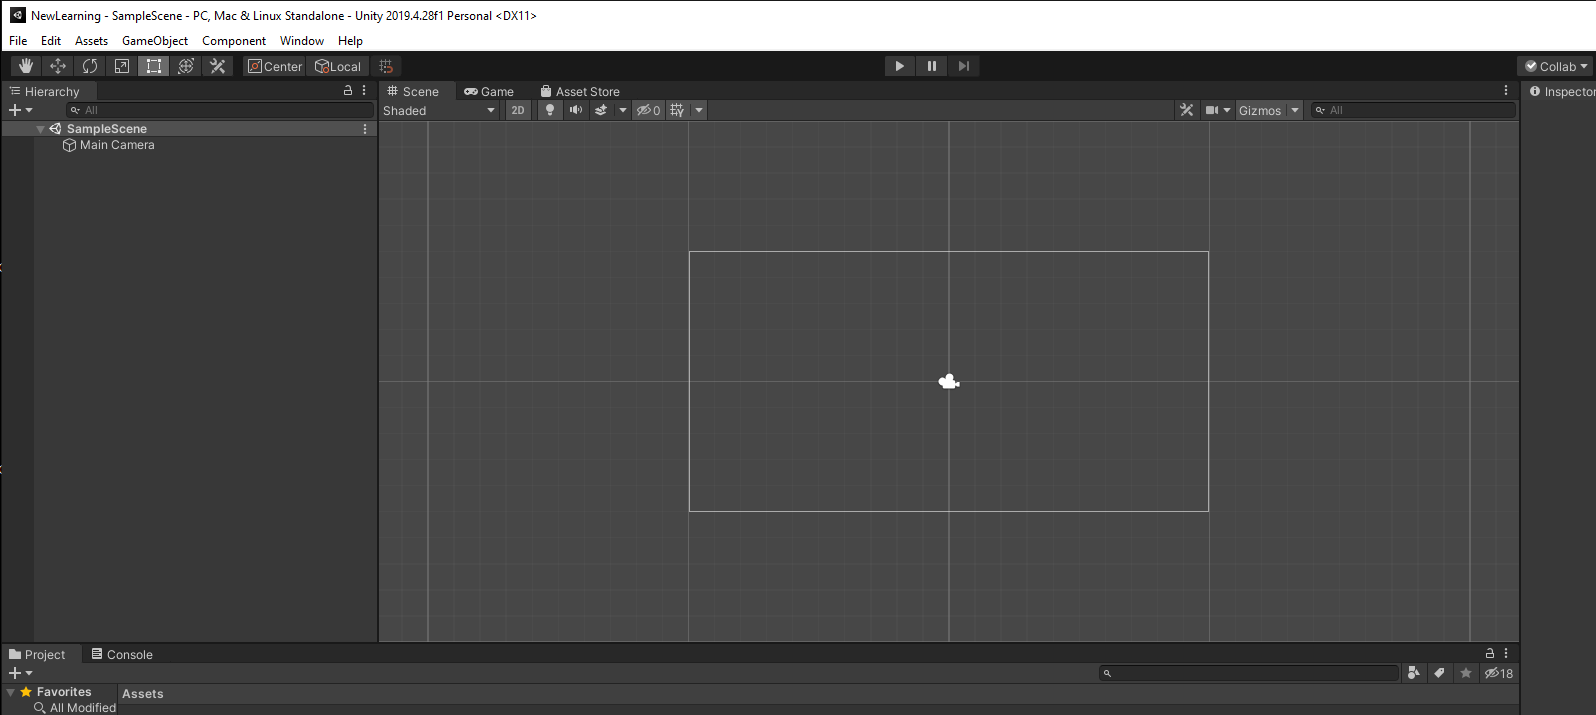The width and height of the screenshot is (1596, 715).
Task: Select the Rotate tool
Action: (x=90, y=66)
